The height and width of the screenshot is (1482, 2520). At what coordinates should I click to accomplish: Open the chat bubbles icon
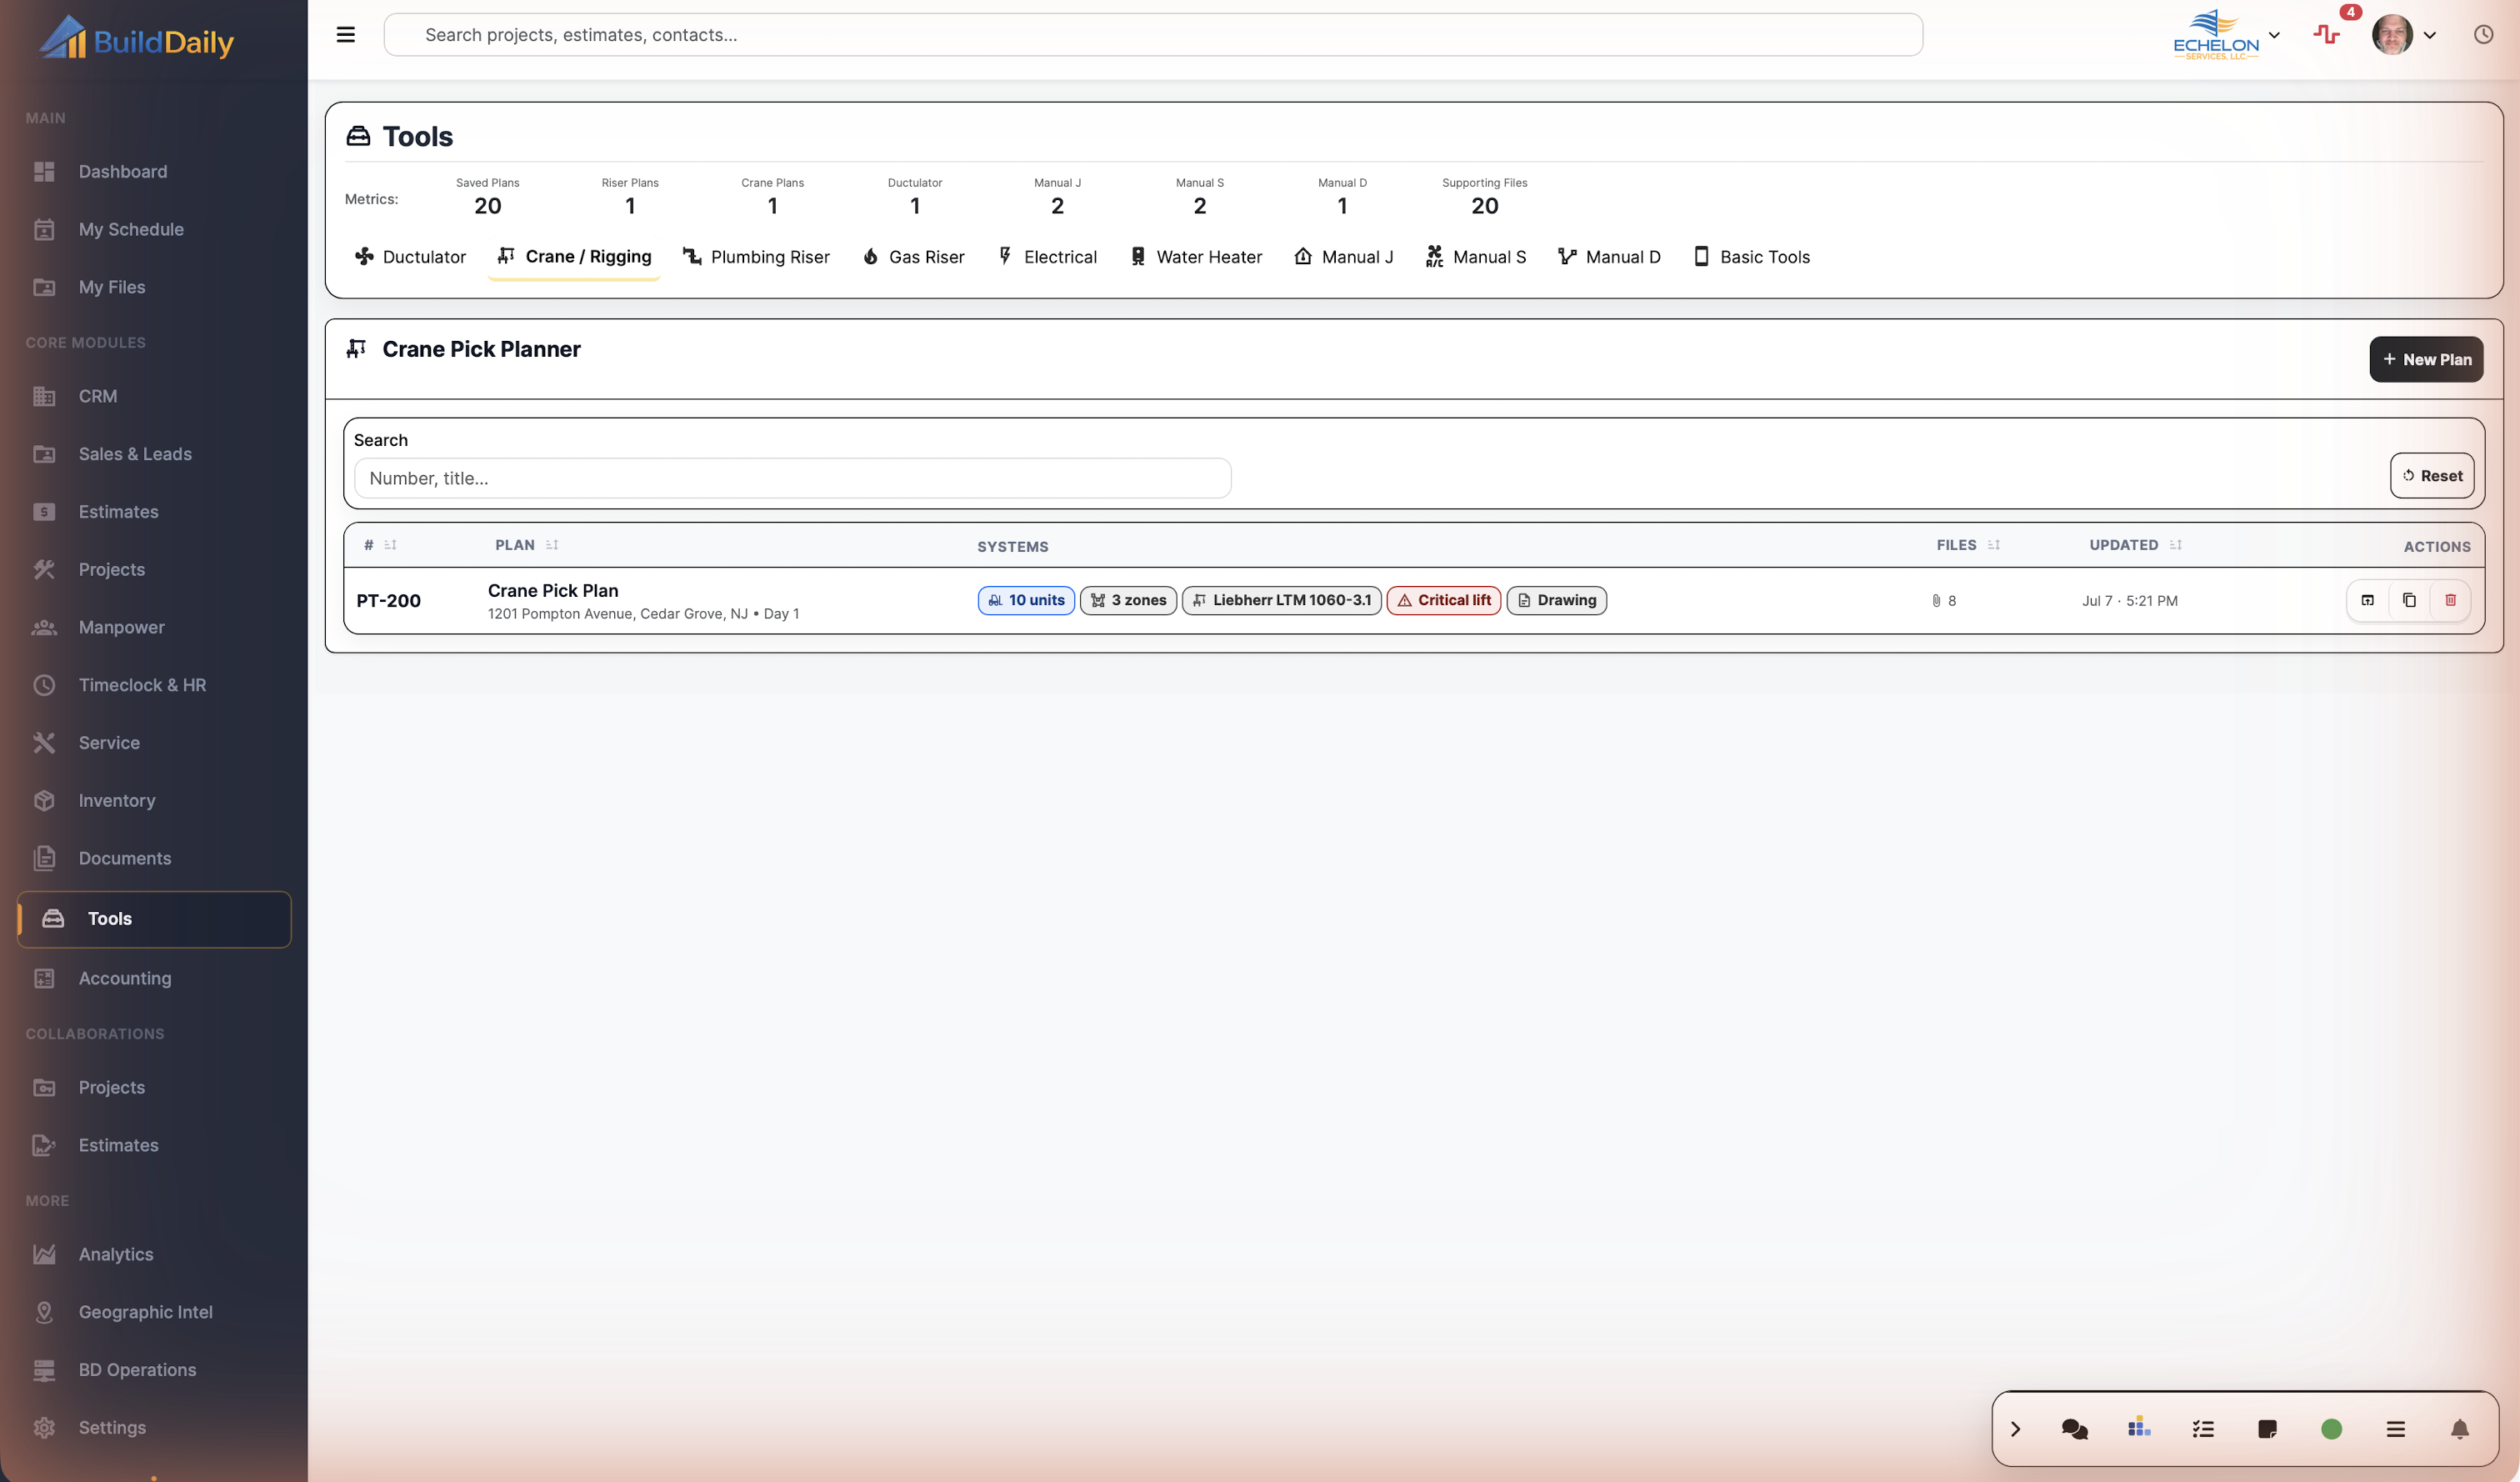2074,1429
